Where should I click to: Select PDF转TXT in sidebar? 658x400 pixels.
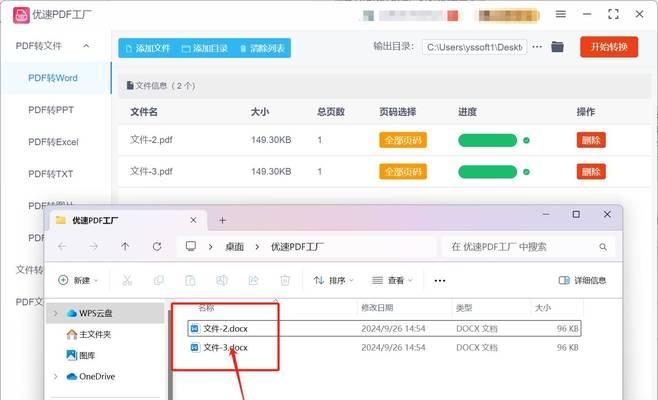(x=51, y=174)
